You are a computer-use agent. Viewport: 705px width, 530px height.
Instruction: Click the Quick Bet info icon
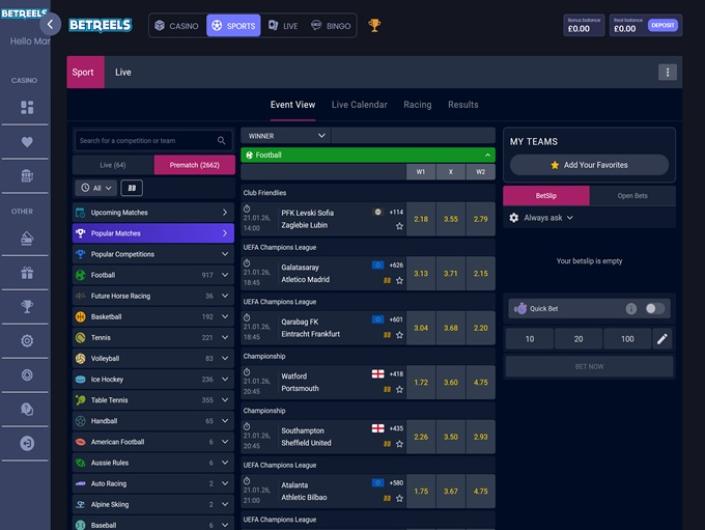coord(631,309)
